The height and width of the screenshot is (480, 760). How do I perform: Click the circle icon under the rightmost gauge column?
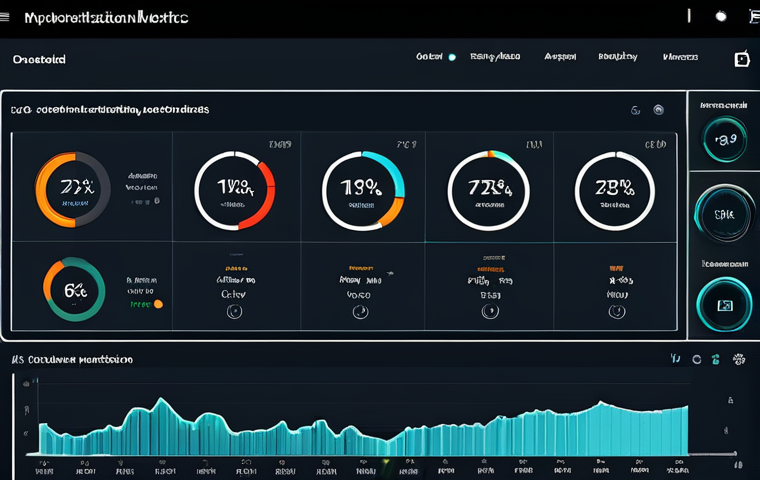point(616,312)
